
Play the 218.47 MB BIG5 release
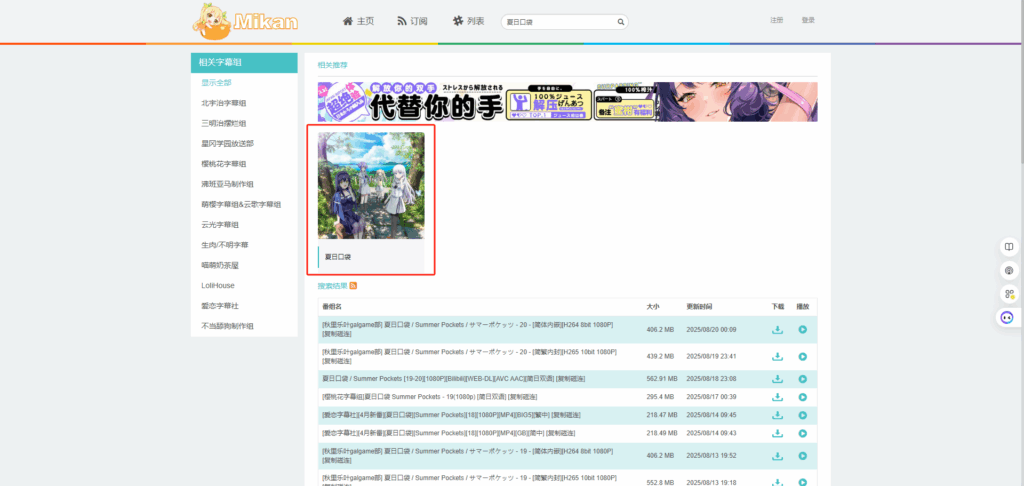pyautogui.click(x=803, y=415)
